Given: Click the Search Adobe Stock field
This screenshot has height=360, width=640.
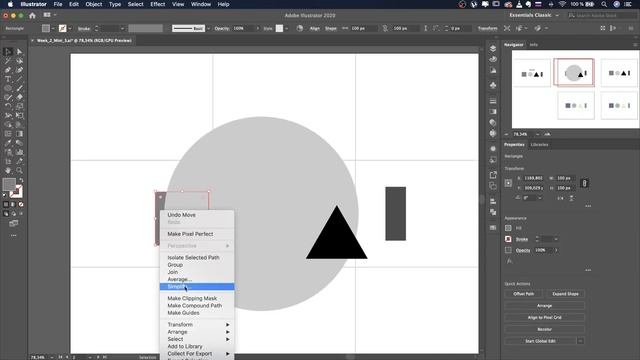Looking at the screenshot, I should [x=601, y=15].
